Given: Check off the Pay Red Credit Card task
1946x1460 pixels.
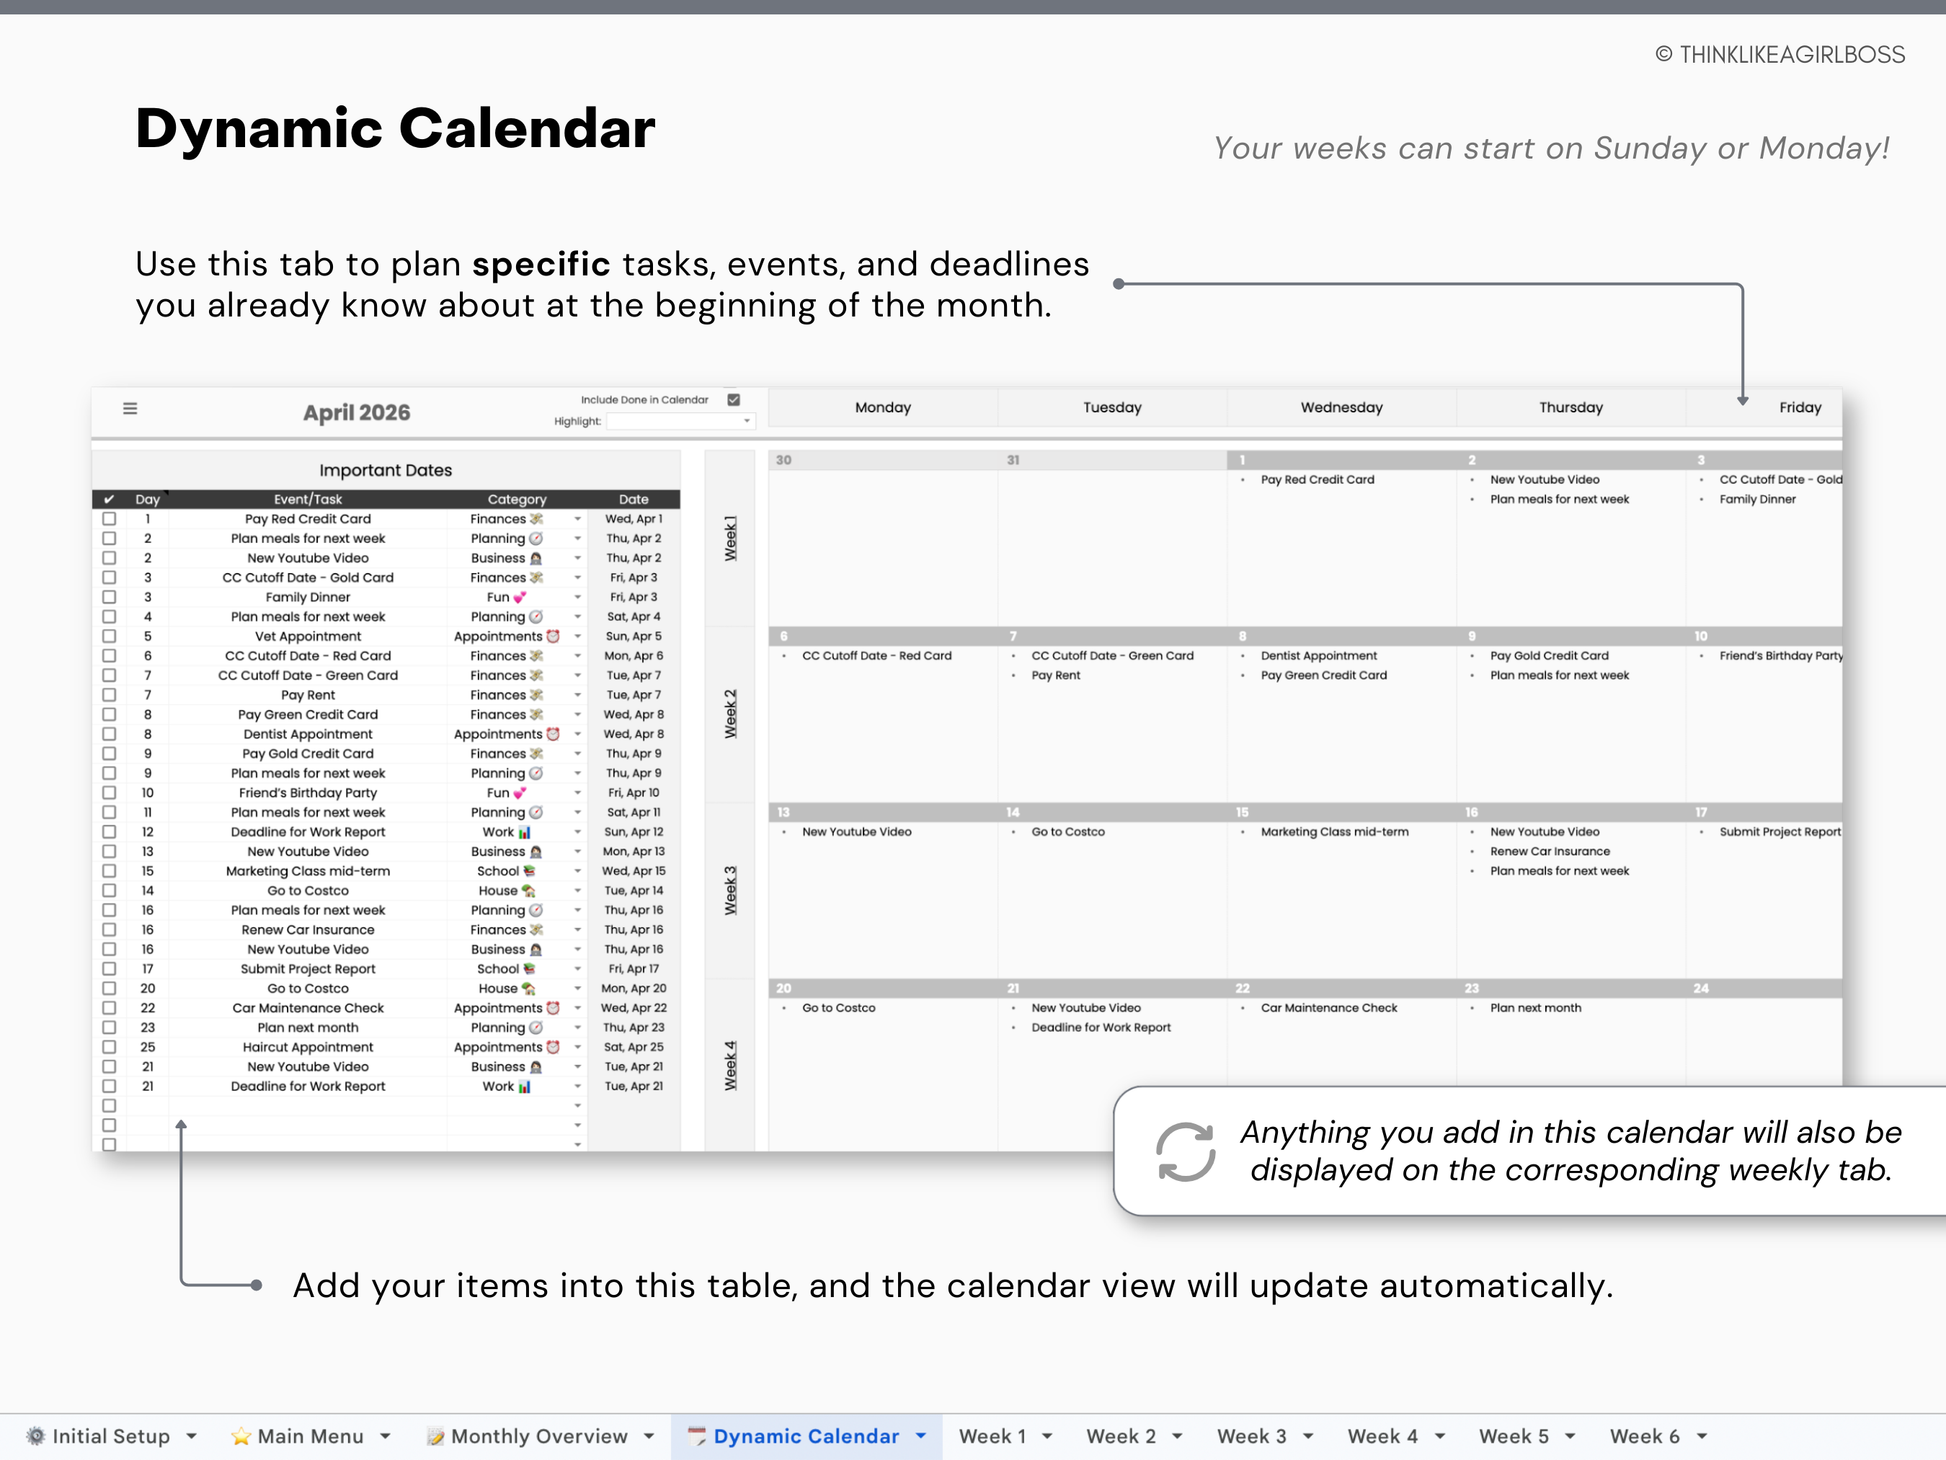Looking at the screenshot, I should 109,519.
